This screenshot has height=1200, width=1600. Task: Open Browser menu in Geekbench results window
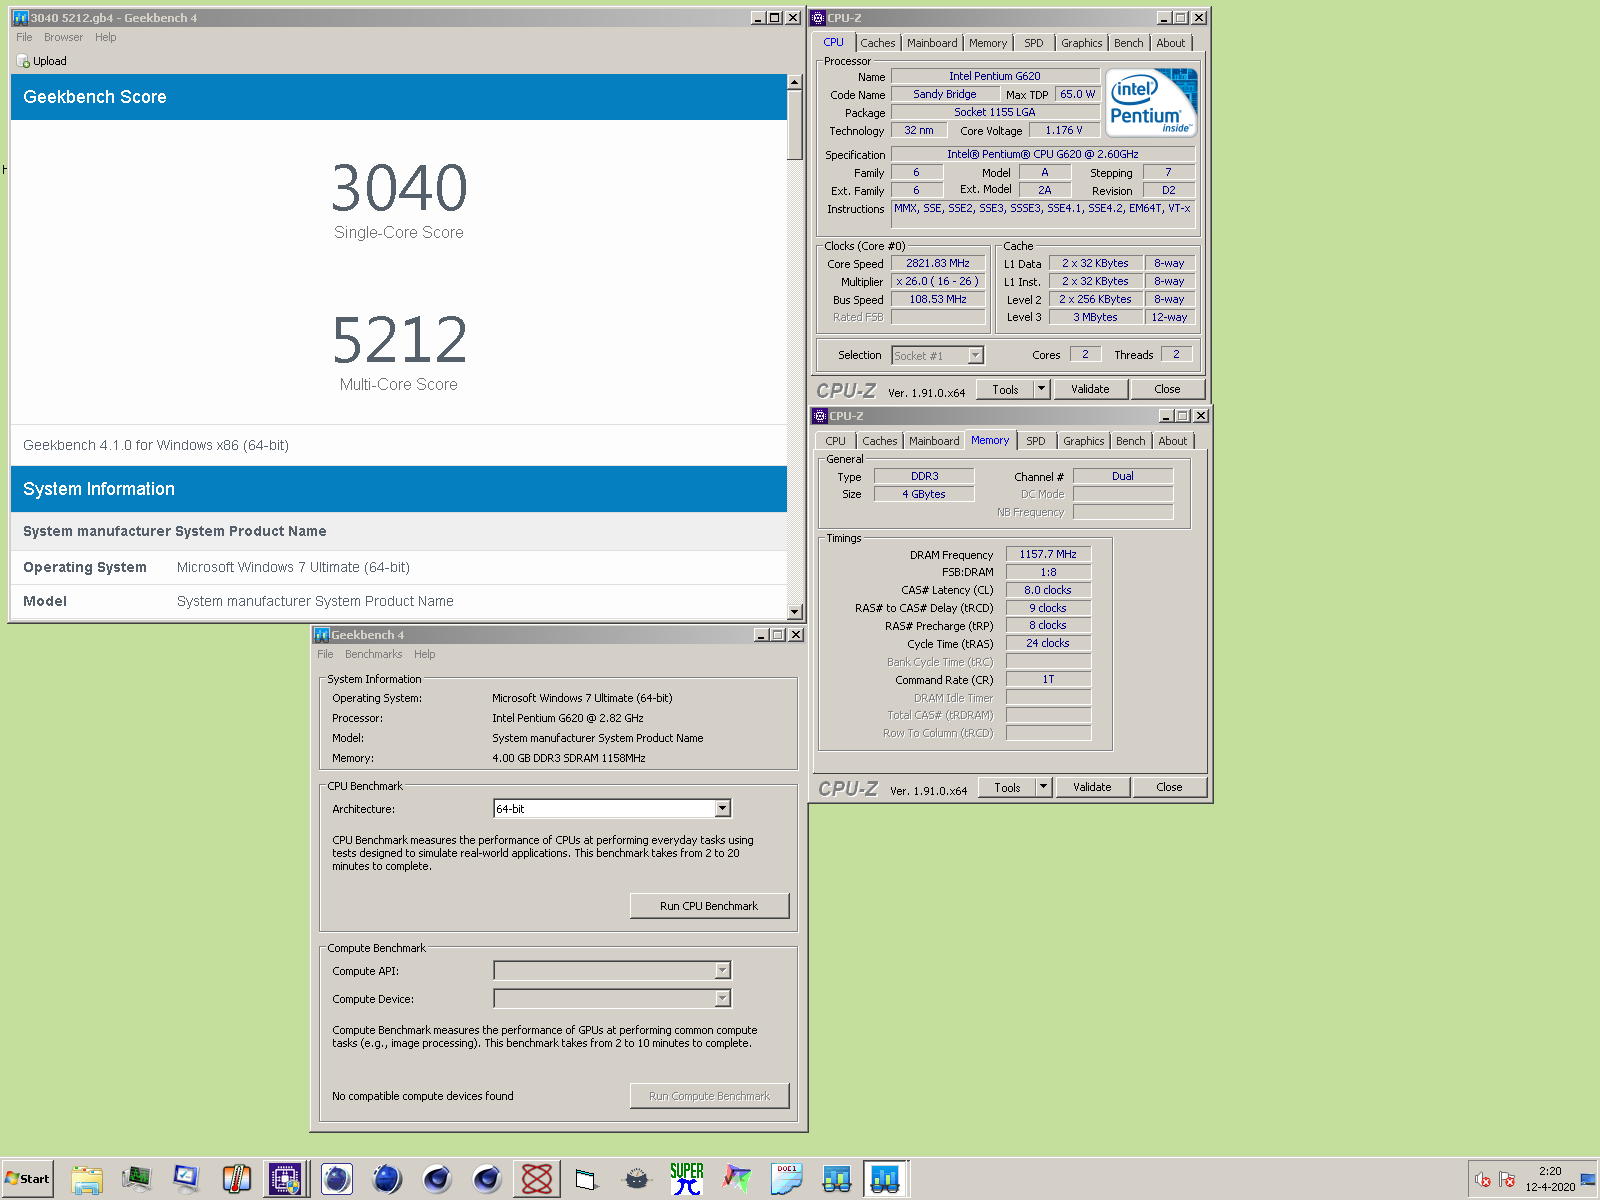pyautogui.click(x=63, y=37)
